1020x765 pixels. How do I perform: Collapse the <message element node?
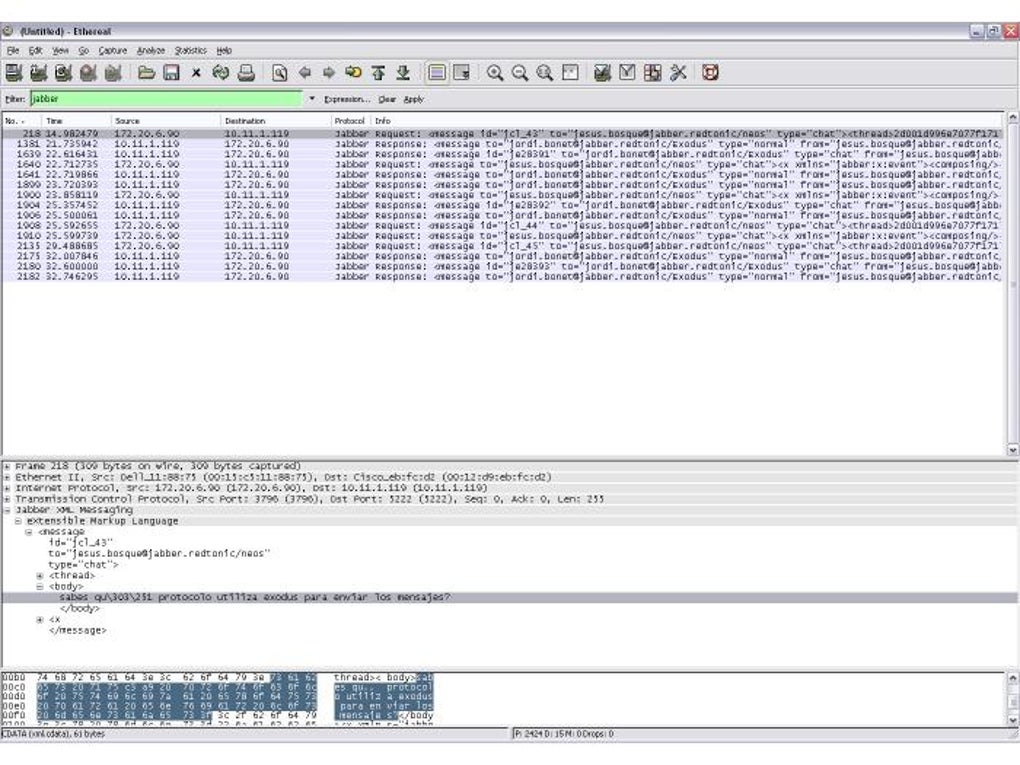point(29,532)
